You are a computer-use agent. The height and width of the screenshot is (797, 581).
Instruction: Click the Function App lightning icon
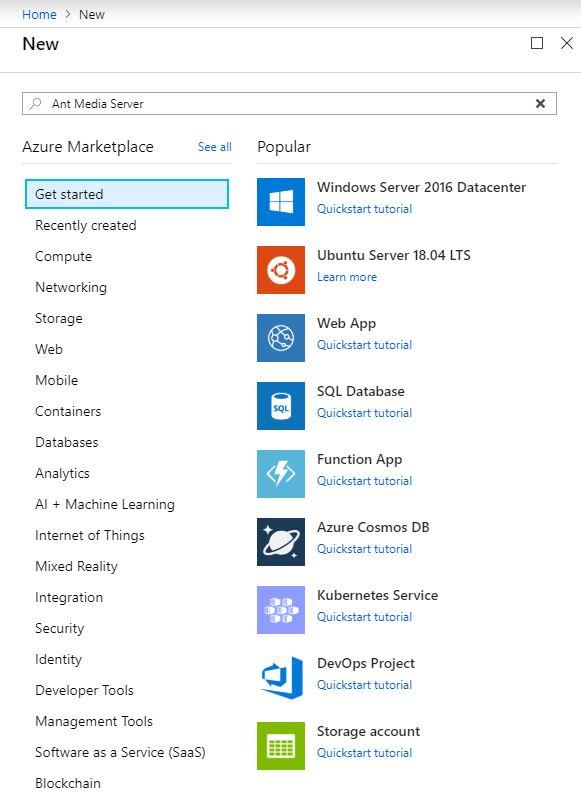(281, 474)
